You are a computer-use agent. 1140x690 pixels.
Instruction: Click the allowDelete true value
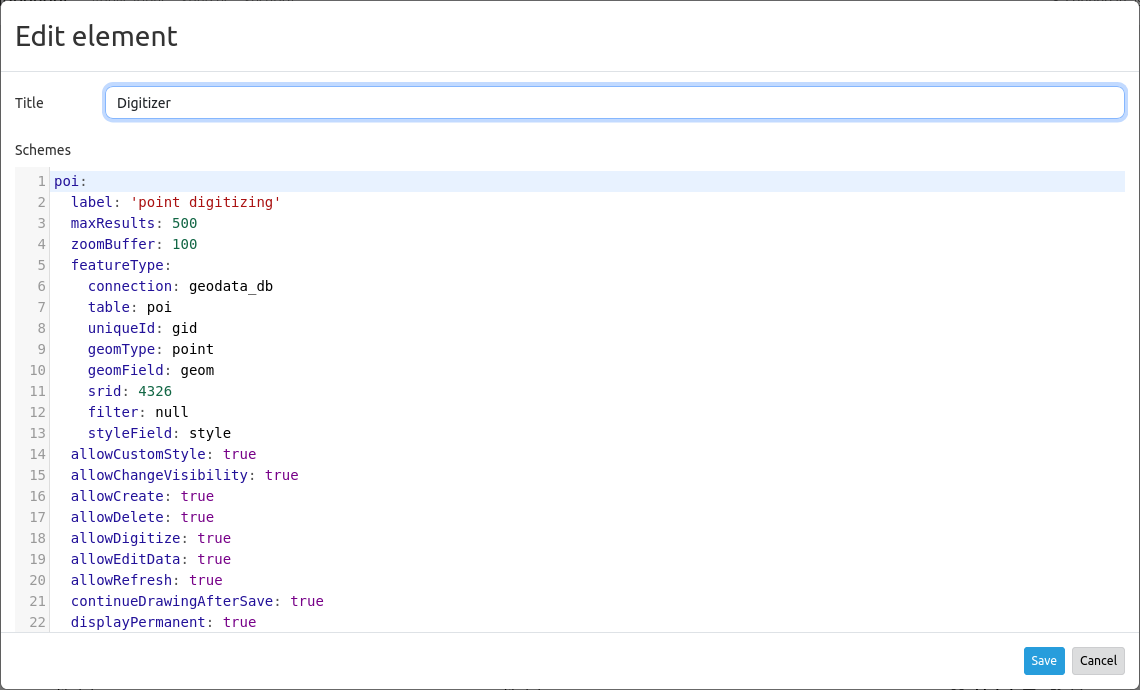click(x=197, y=517)
